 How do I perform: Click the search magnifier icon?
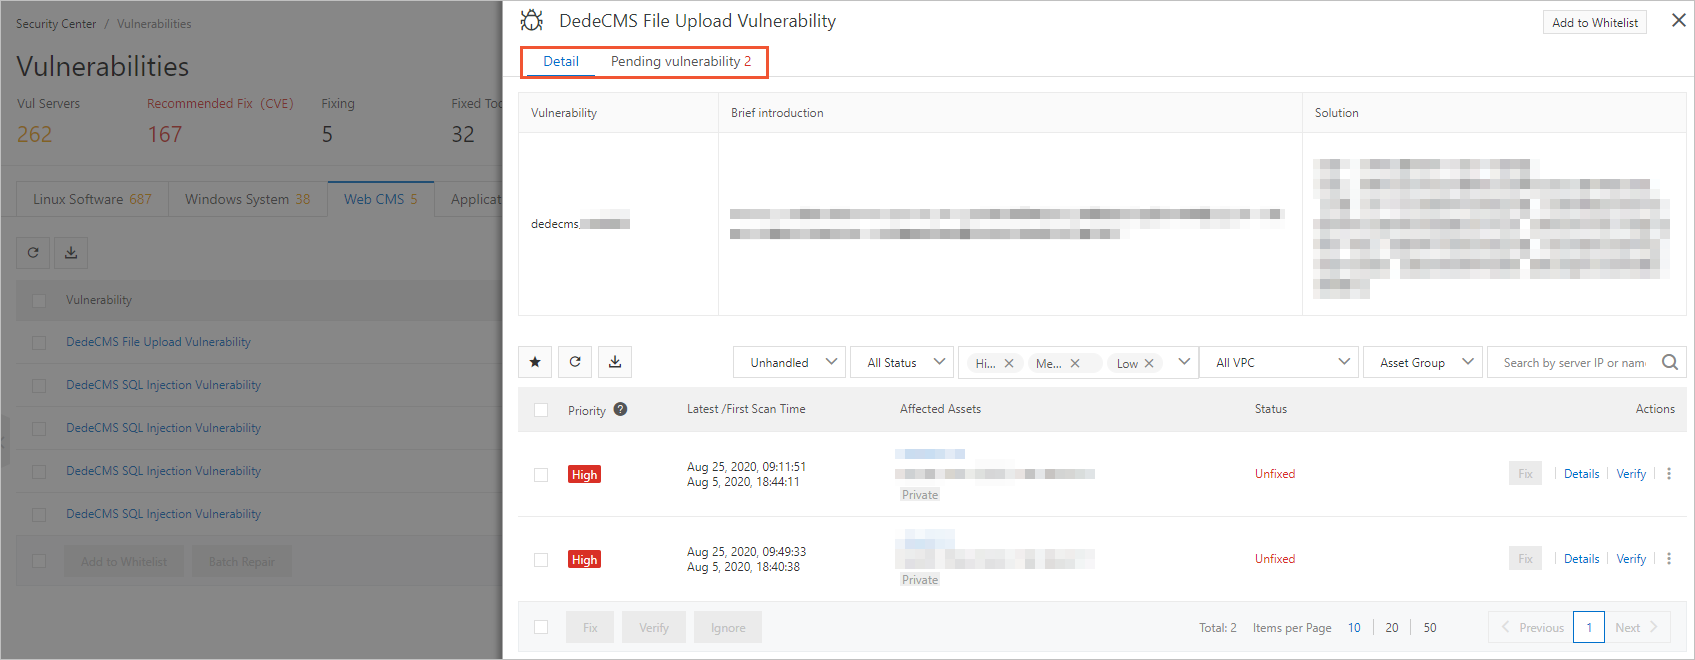point(1669,362)
